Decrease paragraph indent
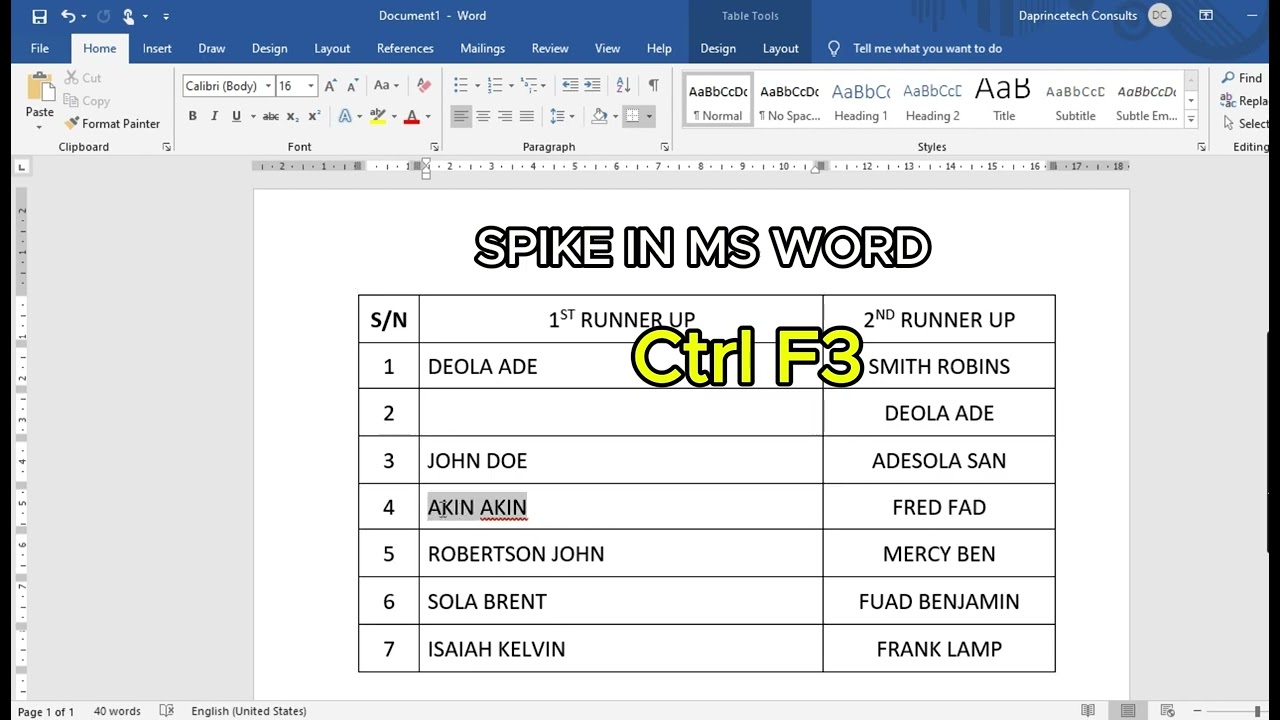Image resolution: width=1280 pixels, height=720 pixels. click(x=570, y=86)
